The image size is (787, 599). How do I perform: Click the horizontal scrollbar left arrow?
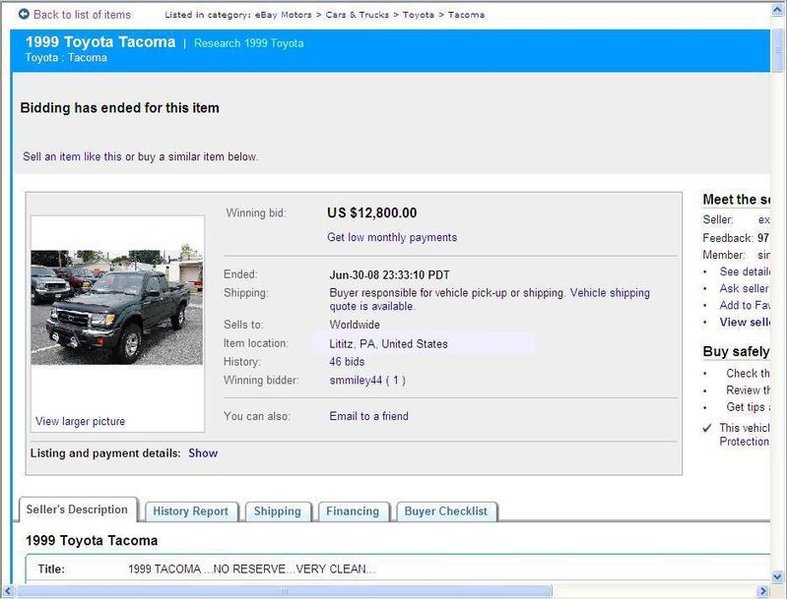pos(8,591)
